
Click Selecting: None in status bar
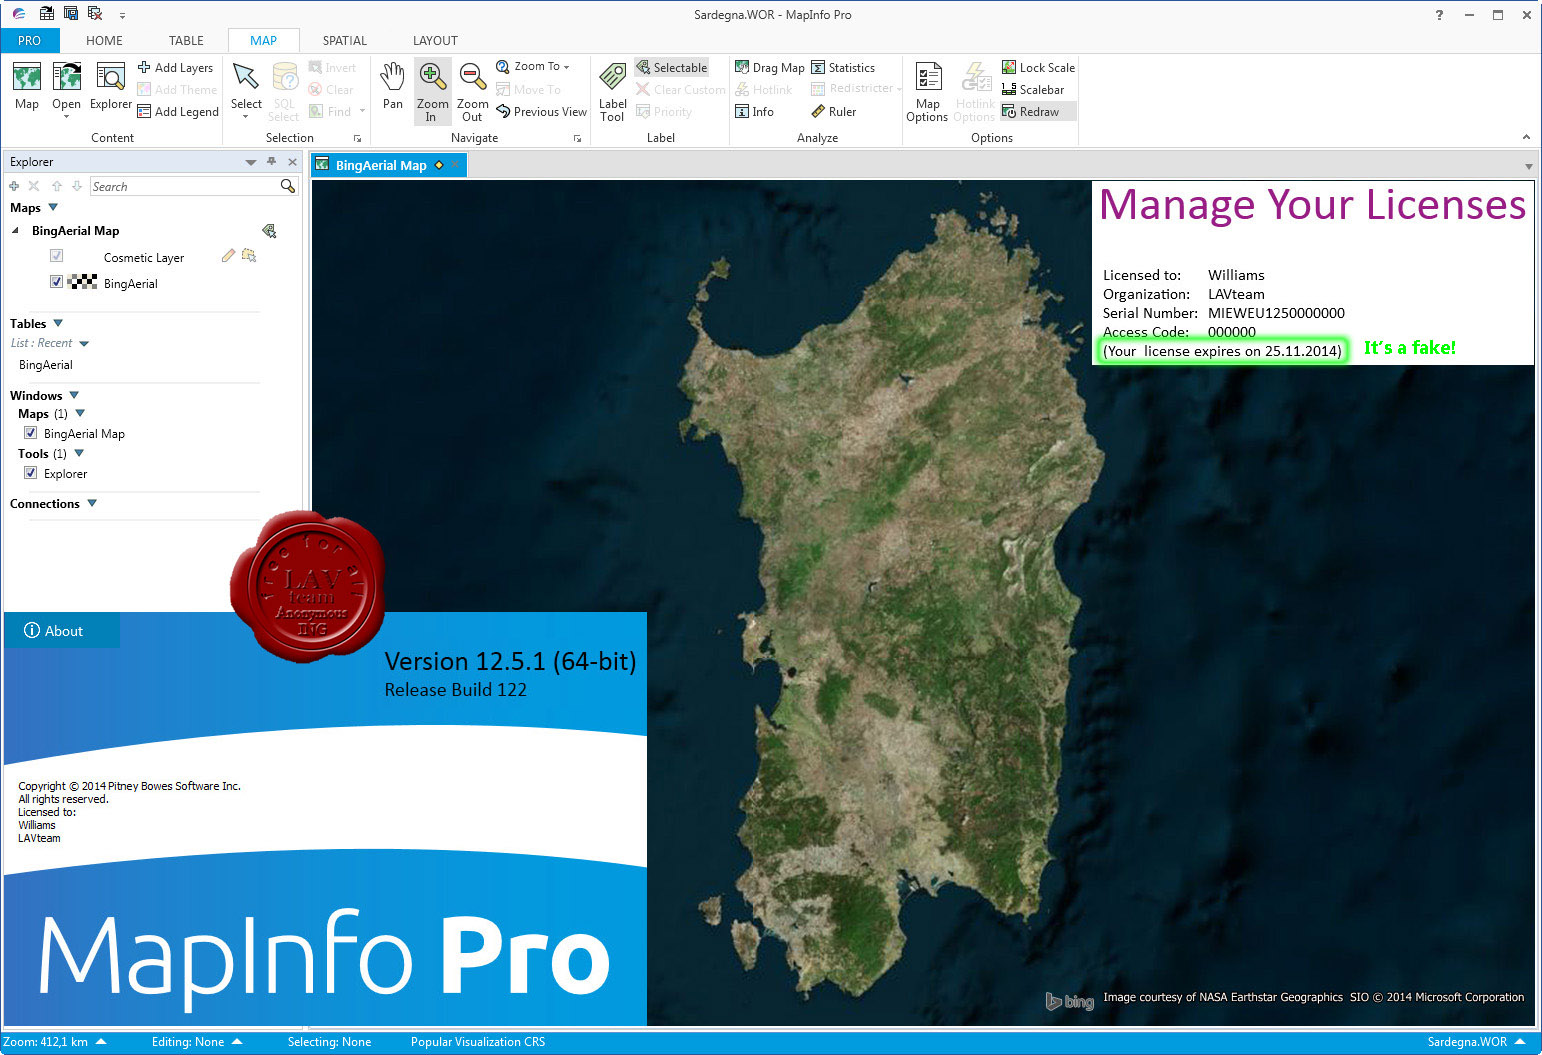coord(329,1042)
